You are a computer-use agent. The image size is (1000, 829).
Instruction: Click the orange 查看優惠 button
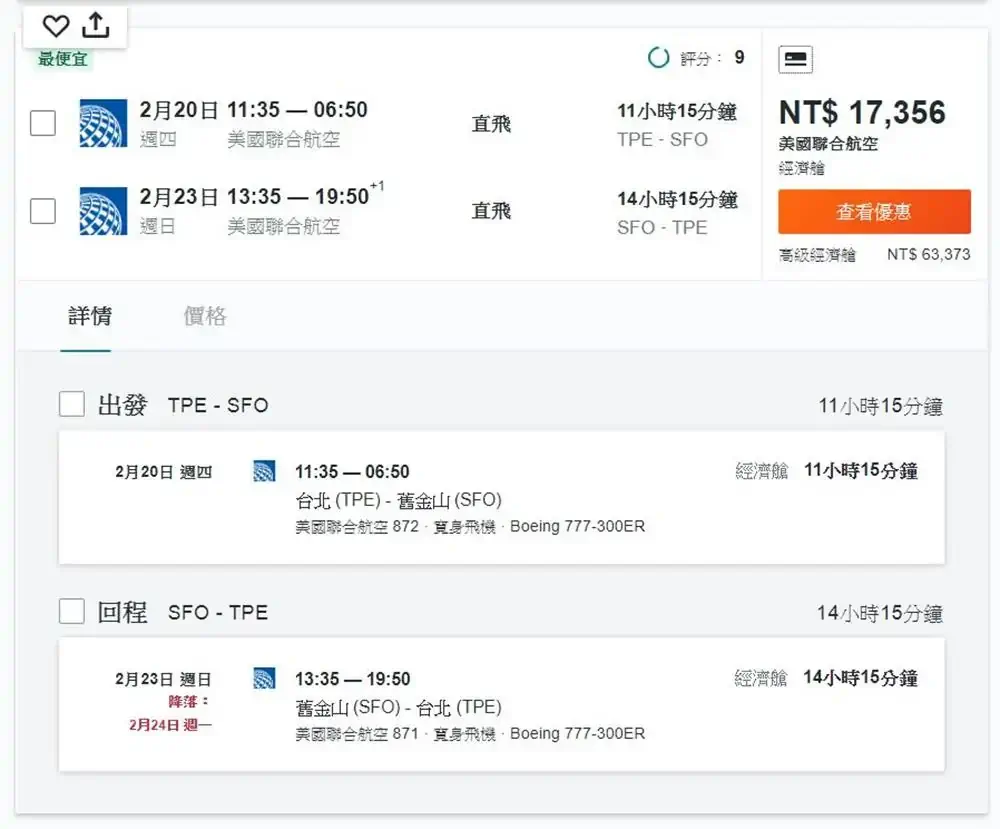[874, 212]
